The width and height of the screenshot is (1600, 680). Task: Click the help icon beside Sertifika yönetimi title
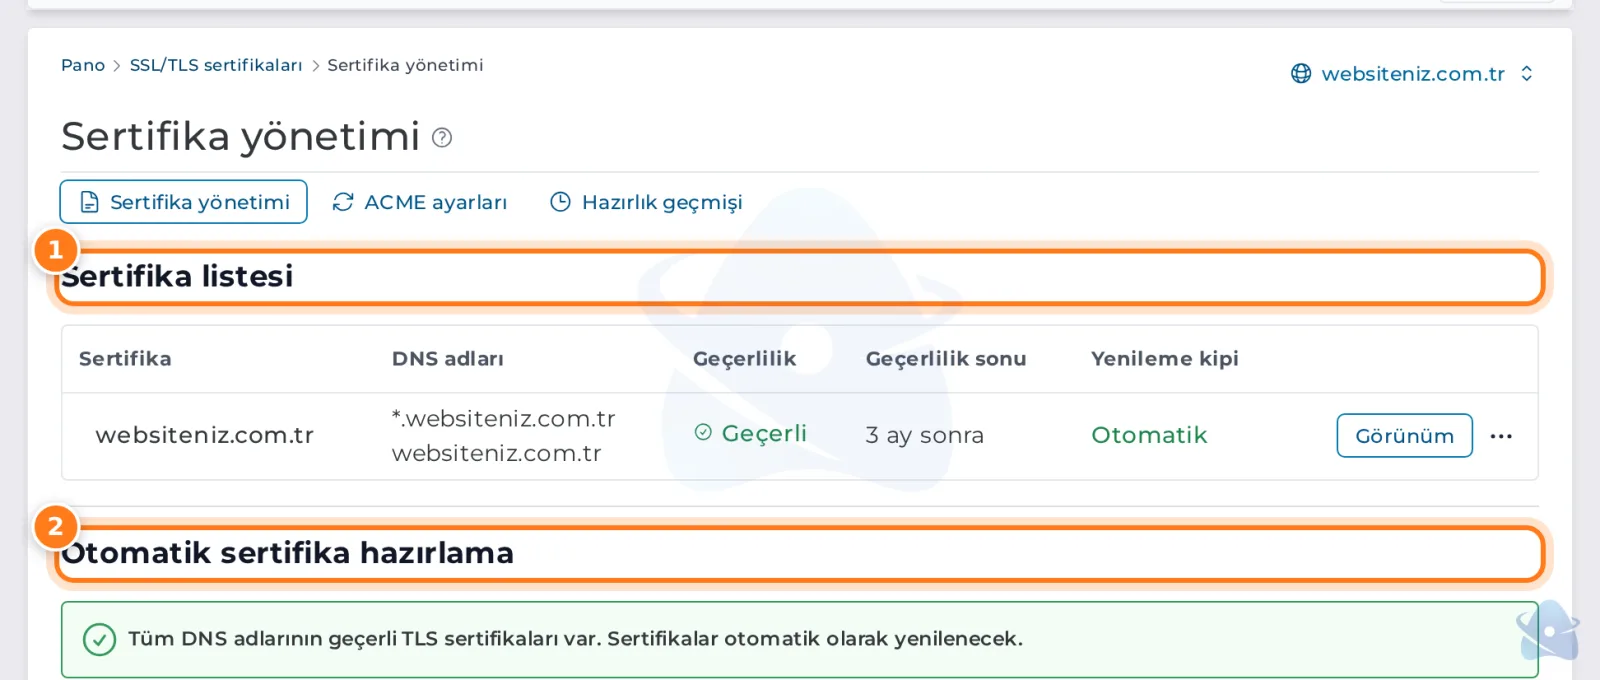coord(442,138)
